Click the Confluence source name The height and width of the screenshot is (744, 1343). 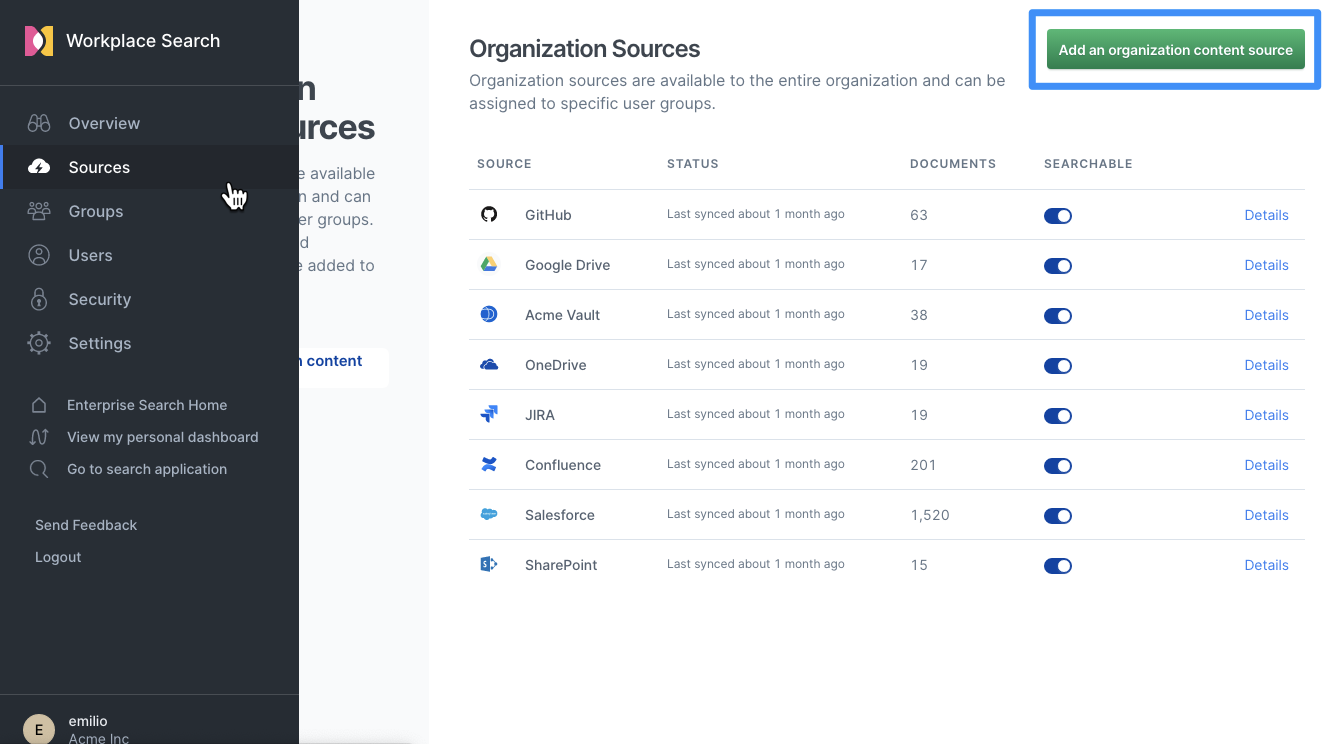click(x=563, y=465)
